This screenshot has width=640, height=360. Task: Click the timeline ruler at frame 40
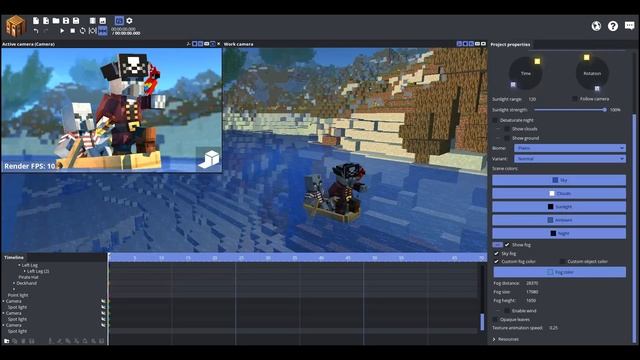click(x=321, y=258)
